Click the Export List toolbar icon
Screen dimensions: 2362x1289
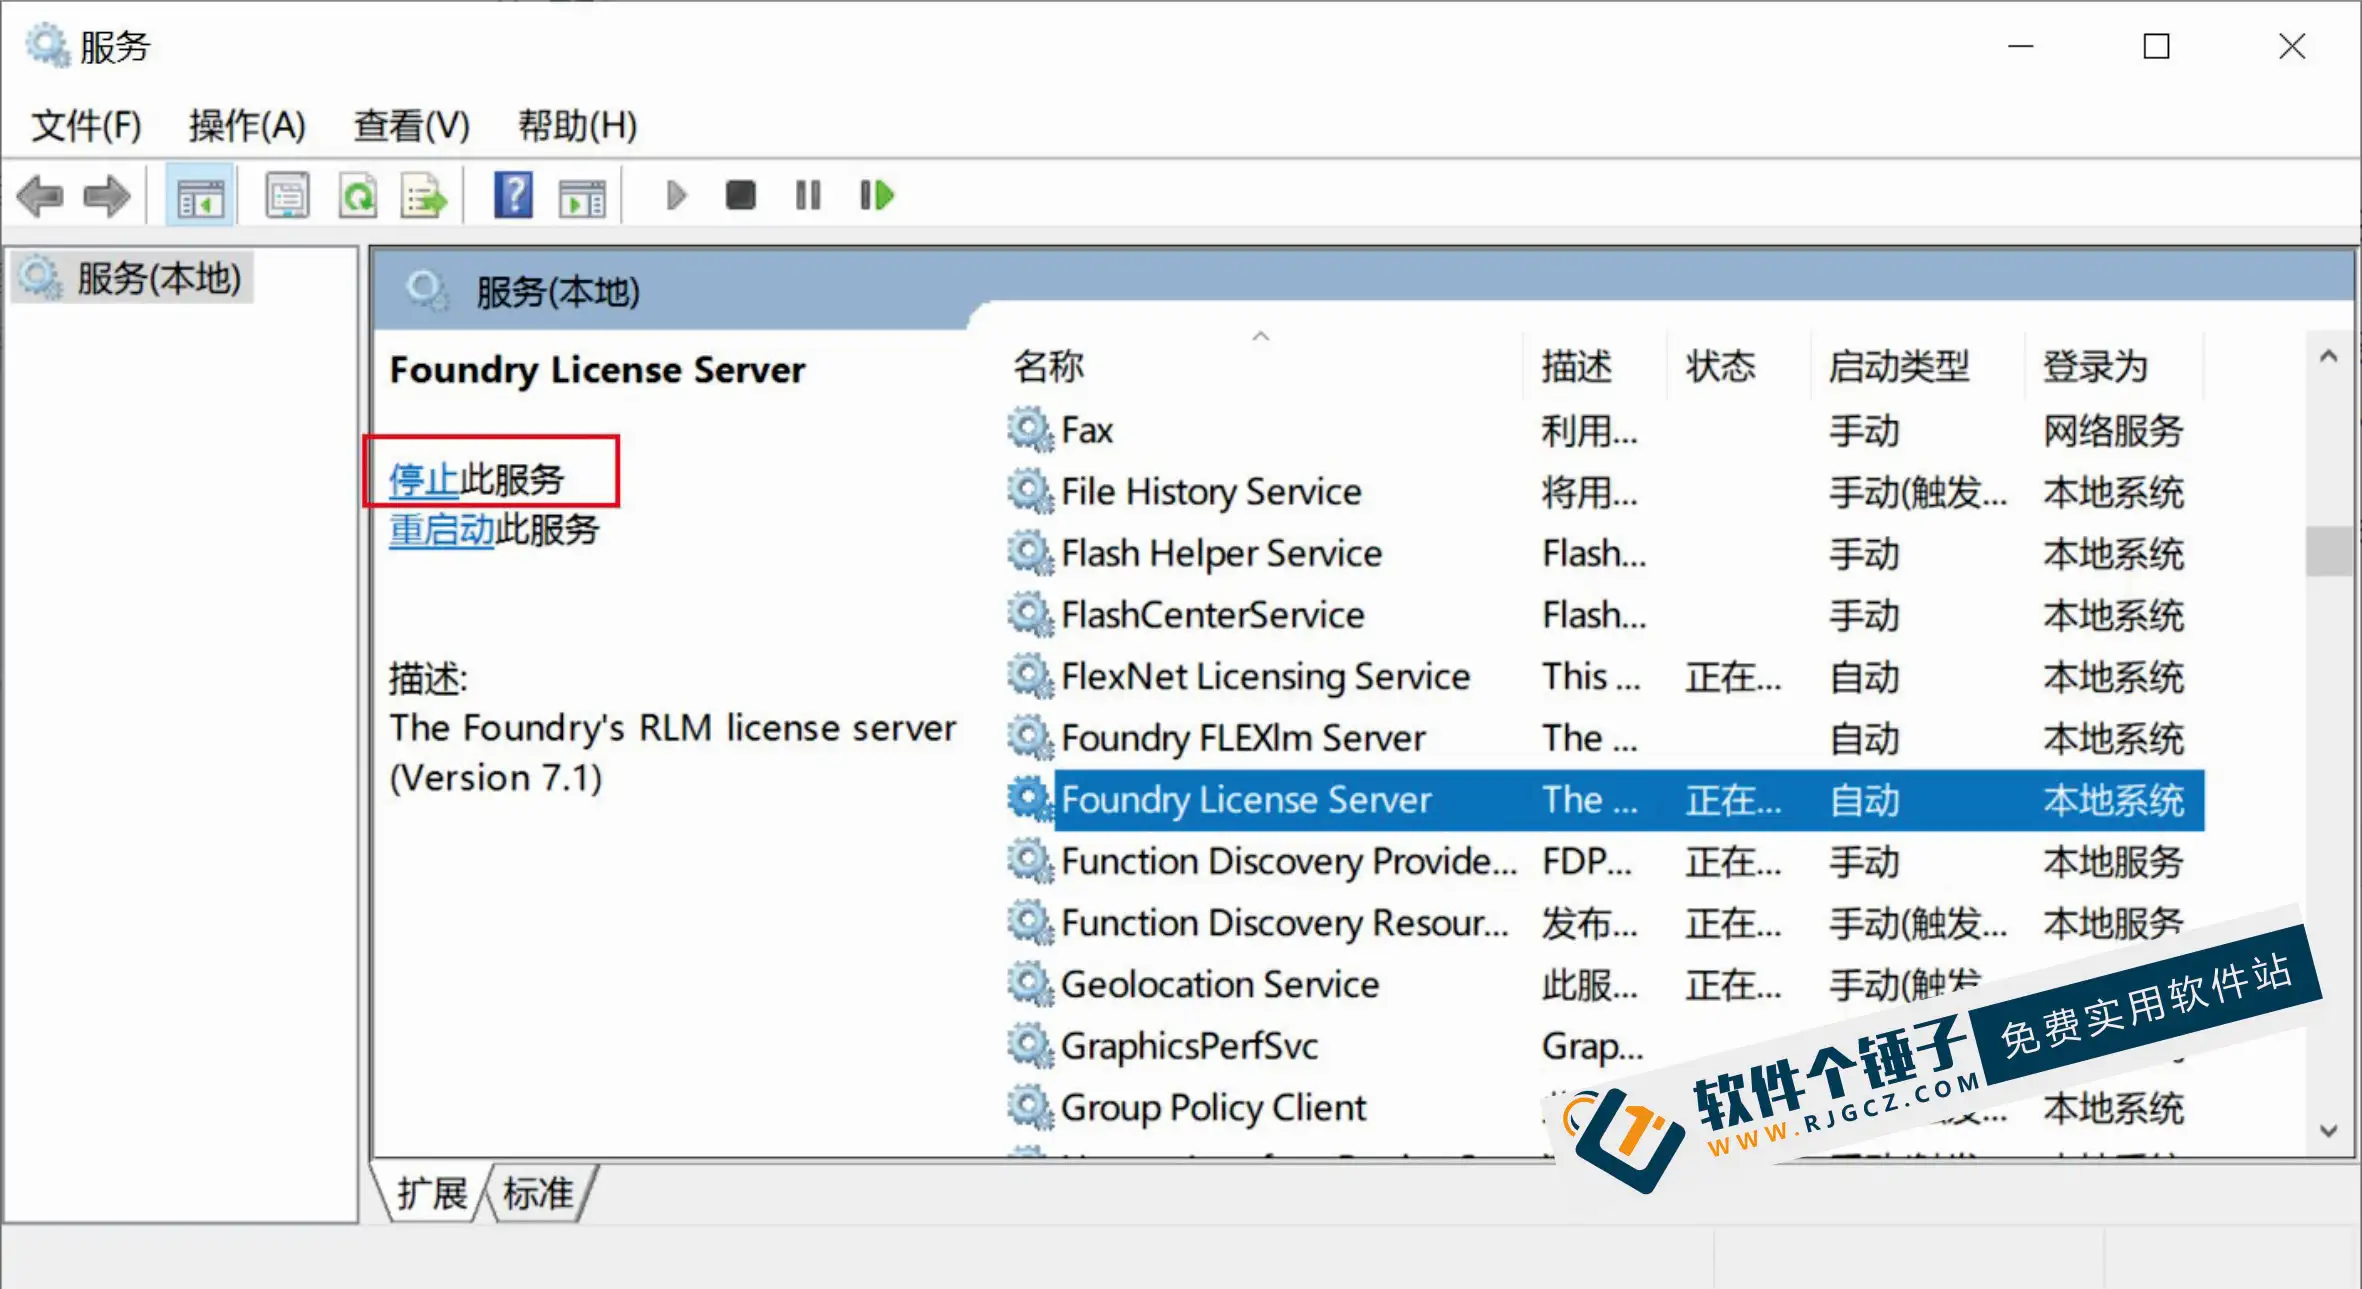[425, 195]
